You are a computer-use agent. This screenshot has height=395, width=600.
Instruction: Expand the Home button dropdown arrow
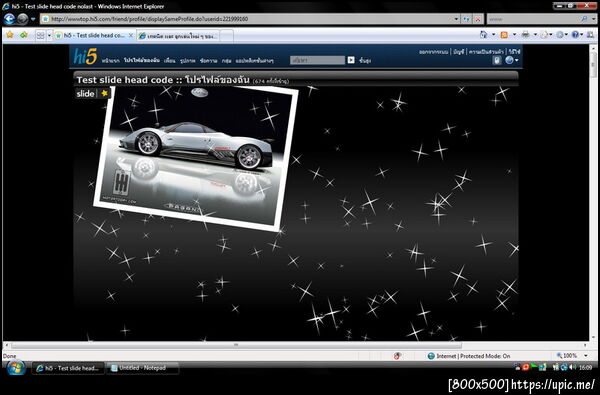click(x=493, y=35)
